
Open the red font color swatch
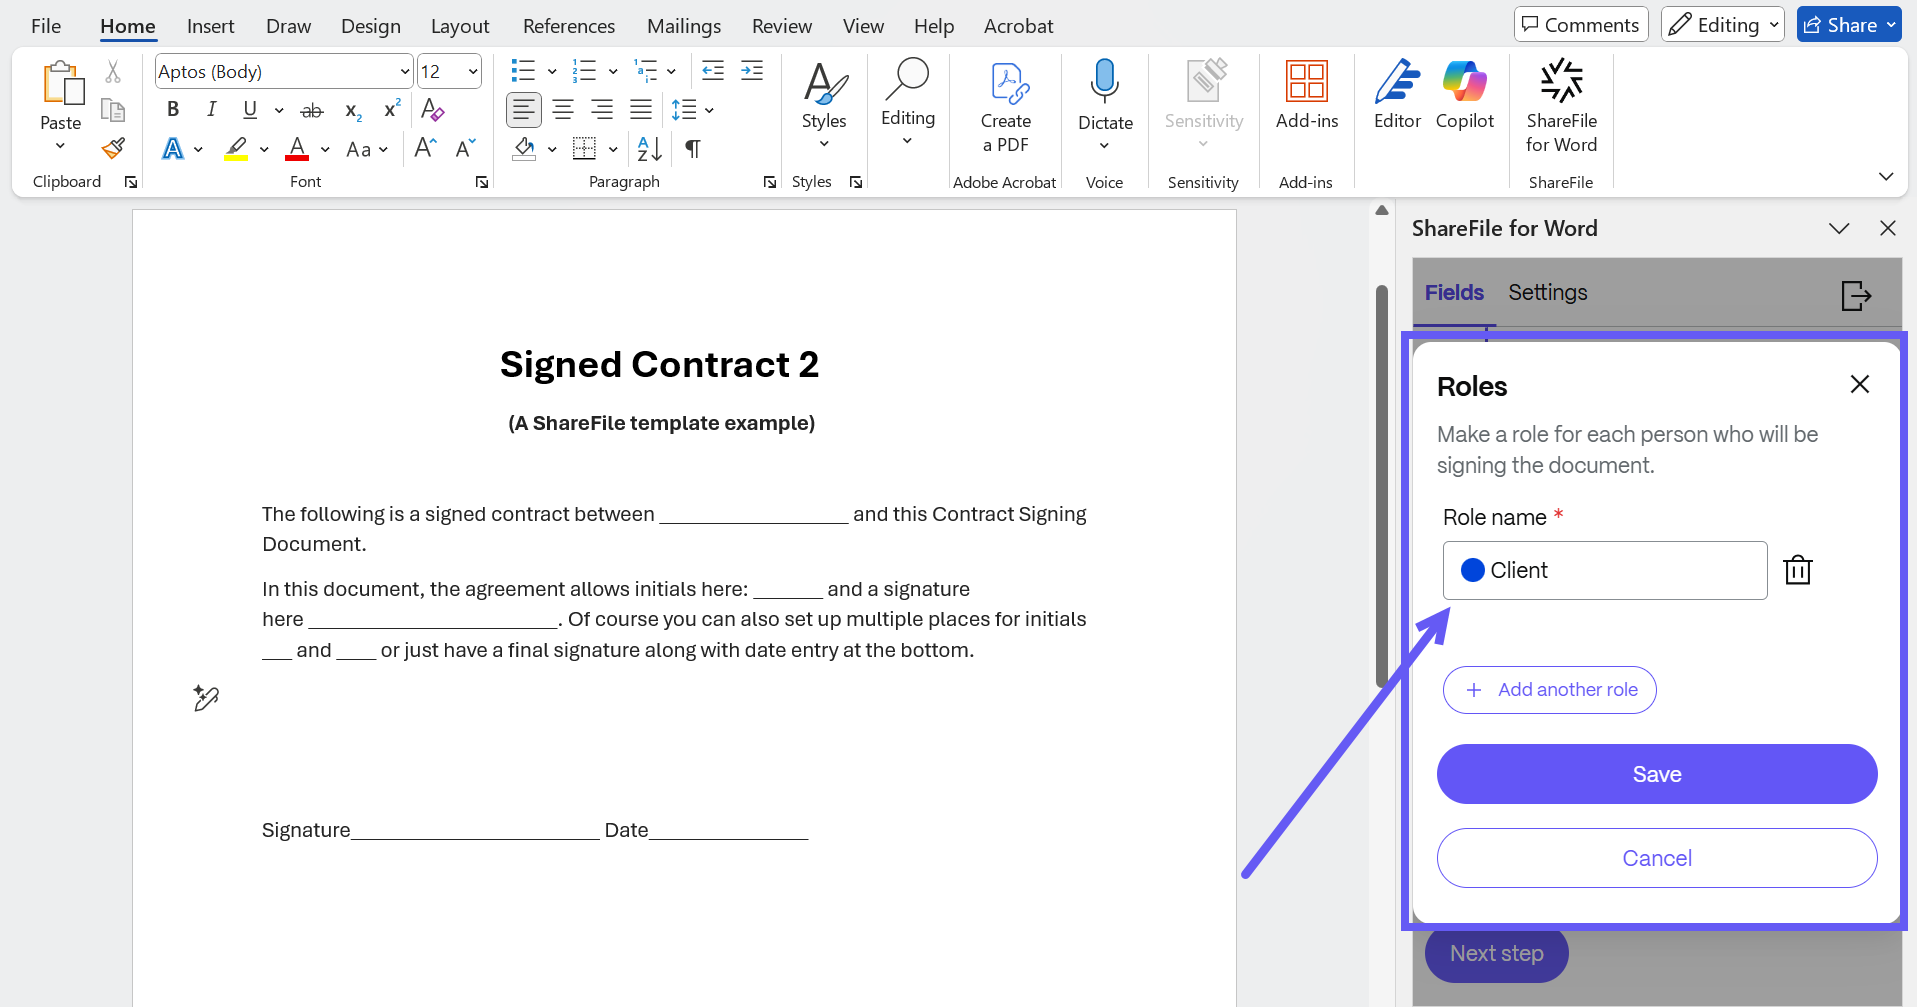[297, 149]
